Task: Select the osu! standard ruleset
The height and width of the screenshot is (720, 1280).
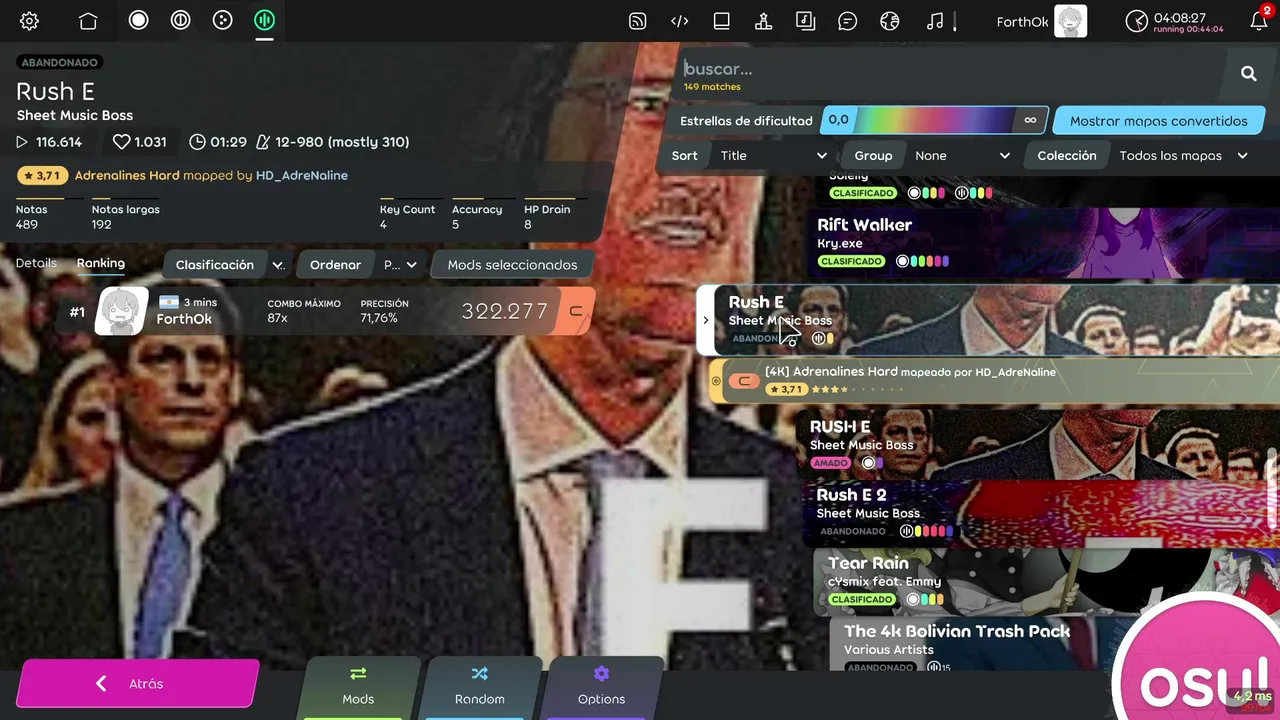Action: [x=138, y=21]
